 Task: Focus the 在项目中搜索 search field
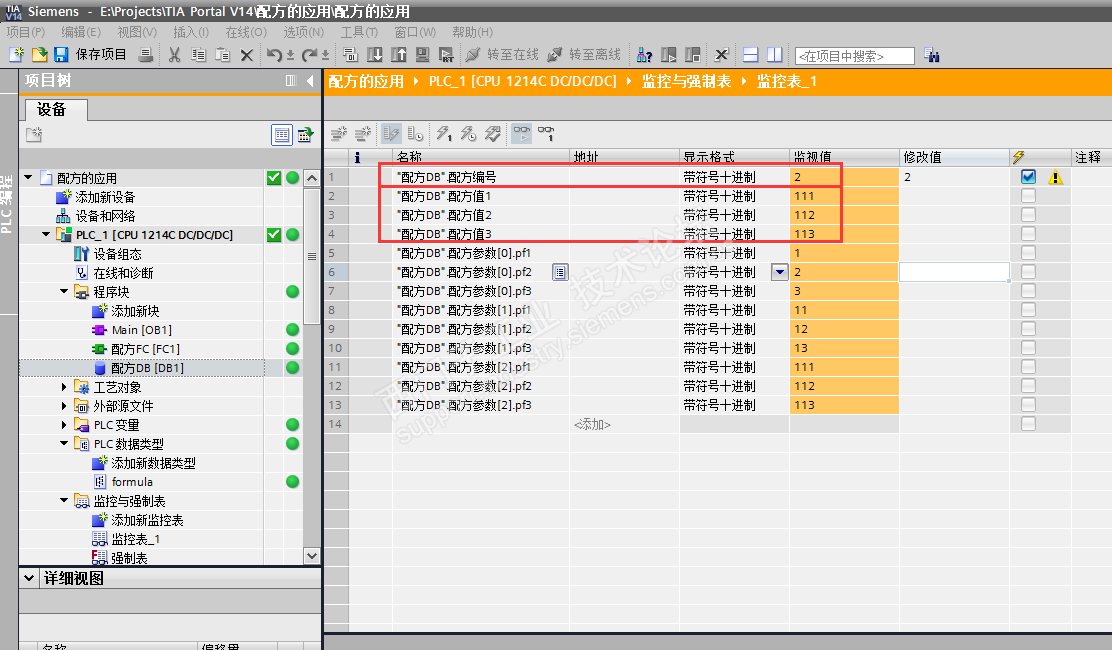855,56
